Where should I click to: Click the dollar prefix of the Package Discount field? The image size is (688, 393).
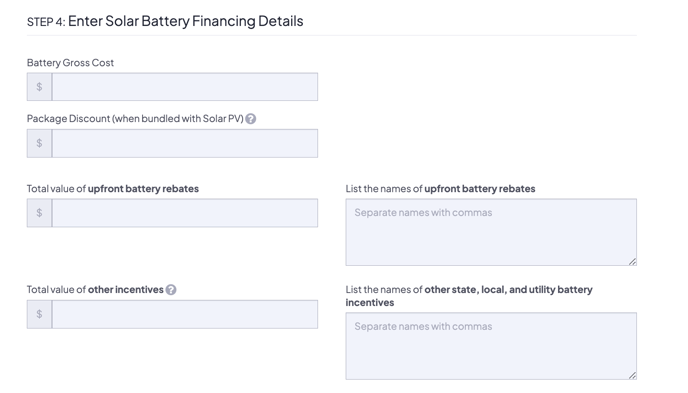point(39,143)
